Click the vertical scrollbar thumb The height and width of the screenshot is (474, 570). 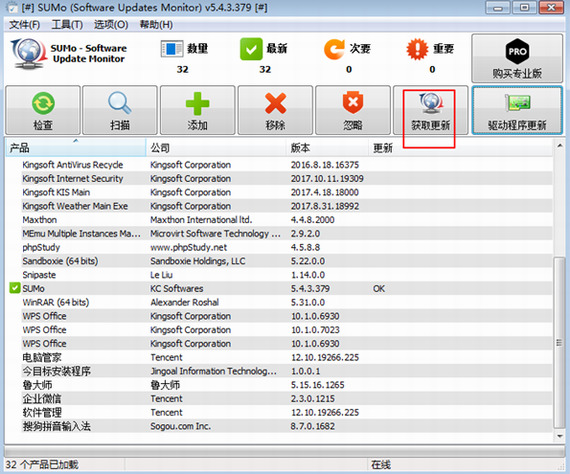click(559, 342)
